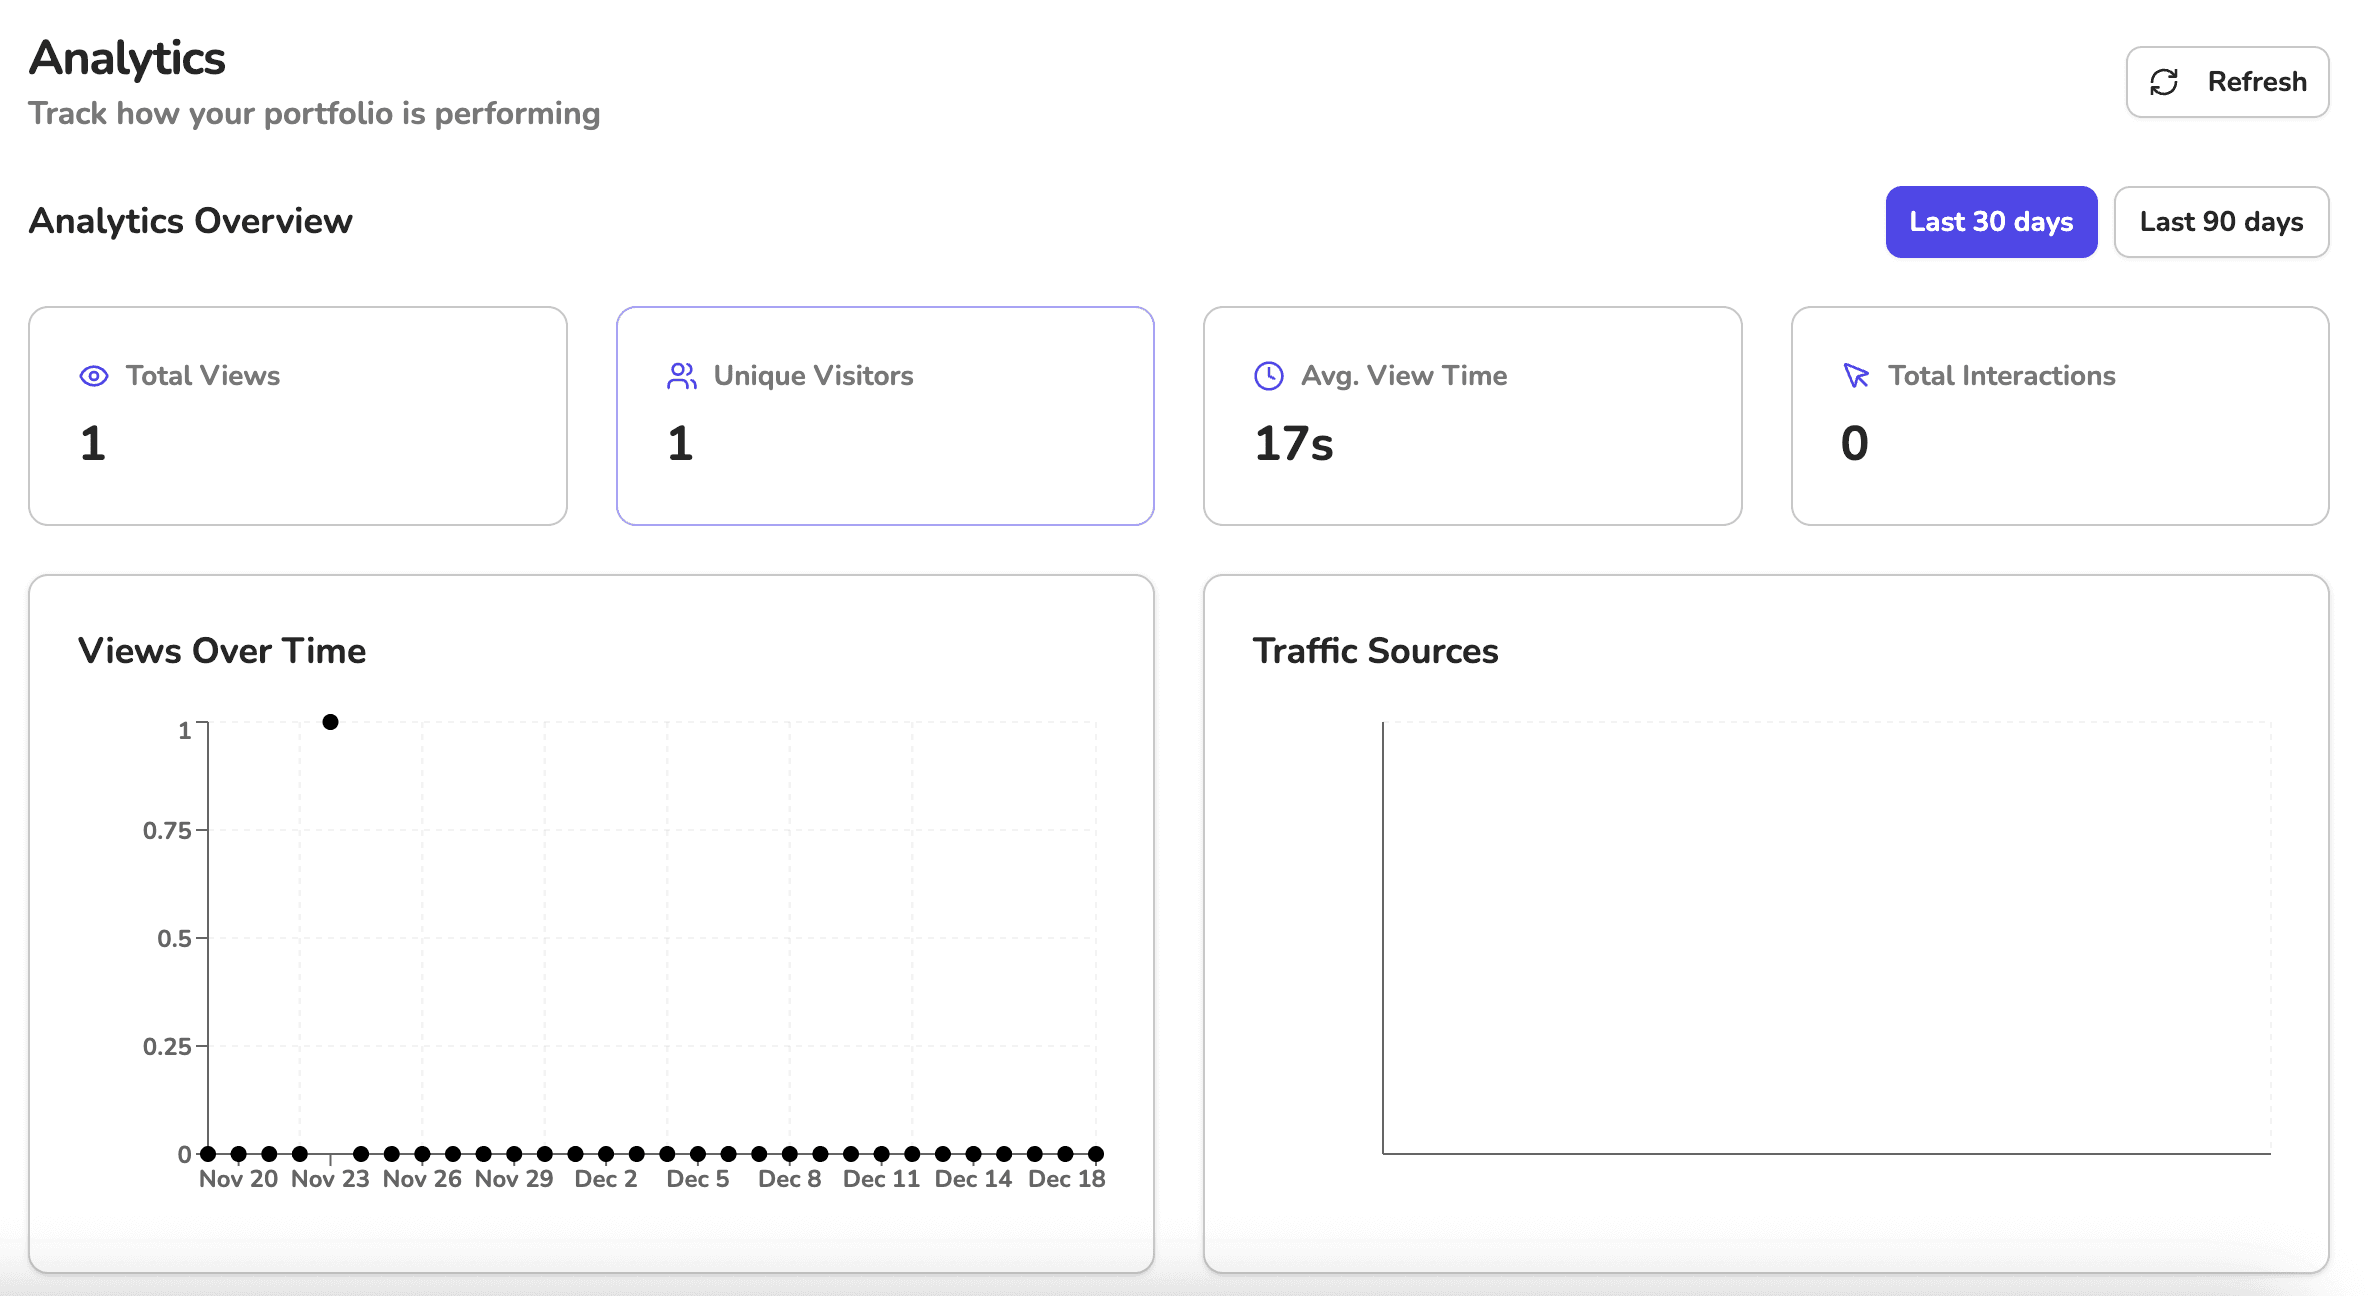2368x1296 pixels.
Task: Click the circular refresh arrows icon
Action: tap(2164, 82)
